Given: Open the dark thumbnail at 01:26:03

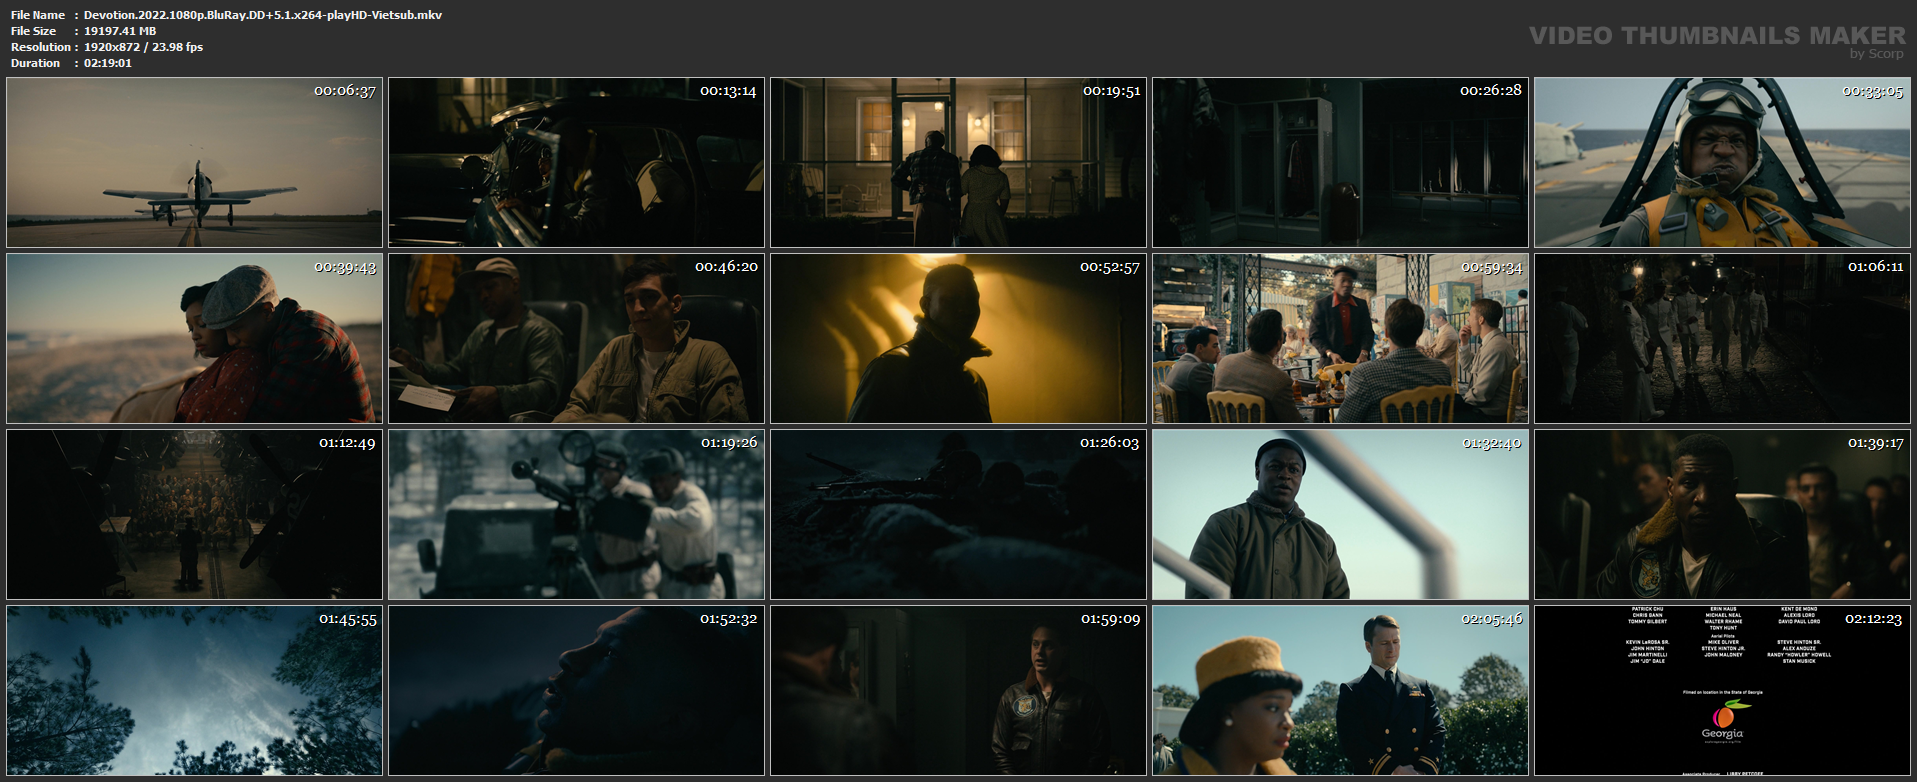Looking at the screenshot, I should pyautogui.click(x=958, y=514).
